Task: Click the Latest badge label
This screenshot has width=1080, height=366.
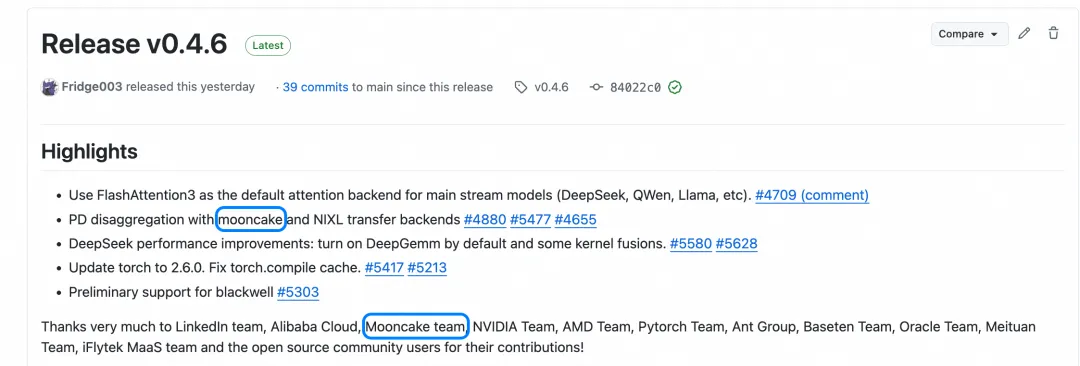Action: pos(268,45)
